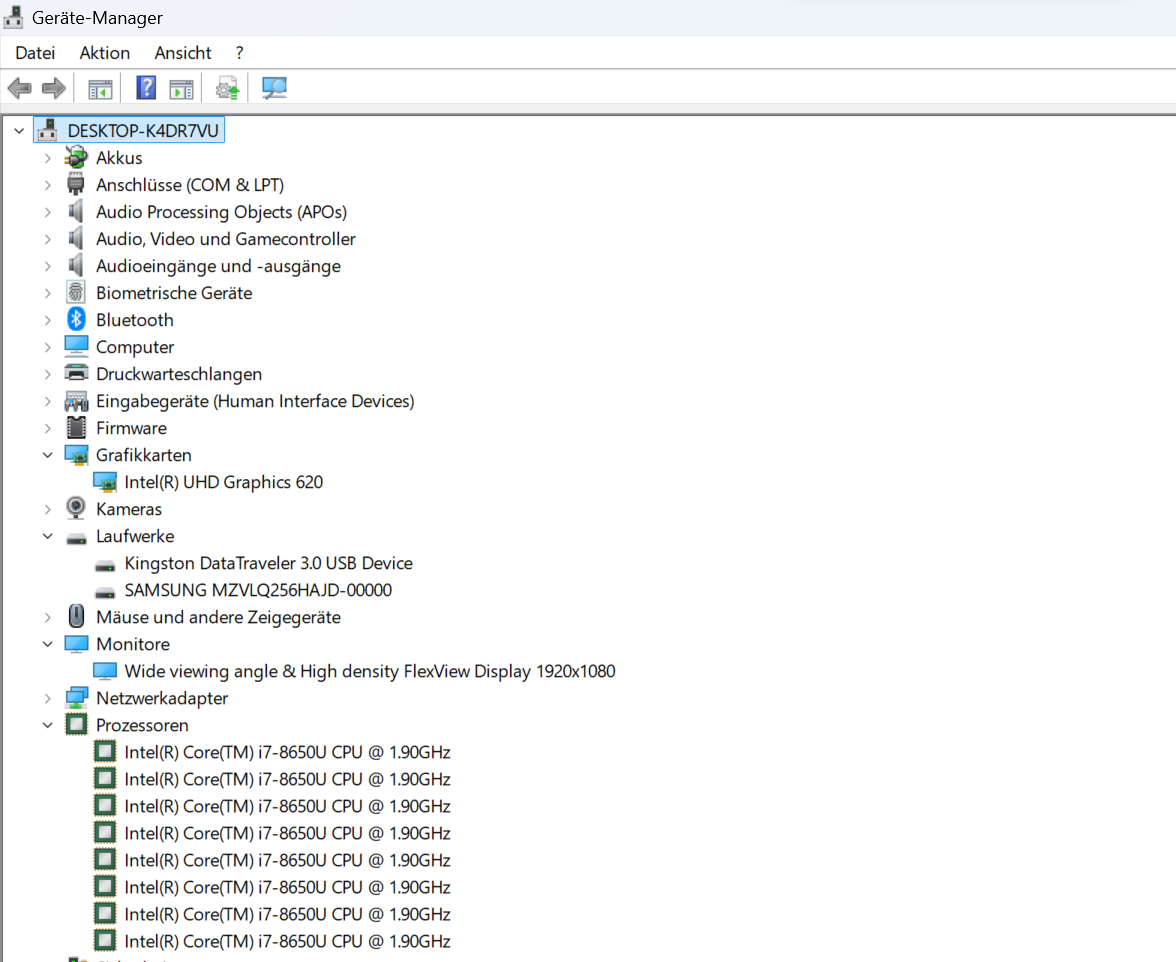Click the Computer category monitor icon
Viewport: 1176px width, 962px height.
(x=76, y=346)
